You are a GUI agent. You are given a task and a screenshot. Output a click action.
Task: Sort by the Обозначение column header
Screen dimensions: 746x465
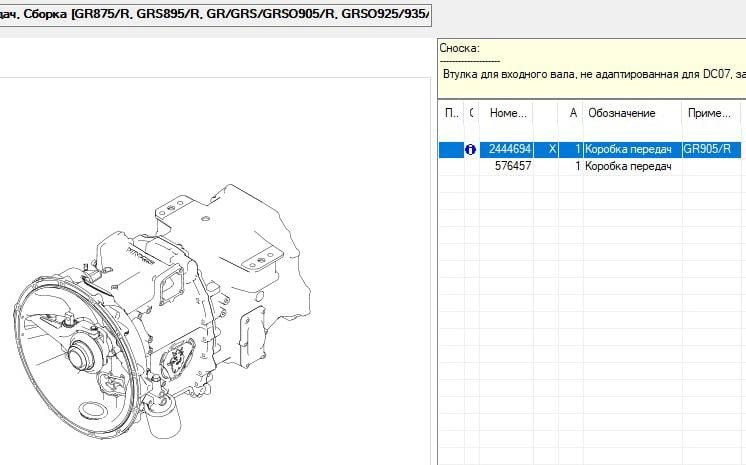[x=621, y=113]
